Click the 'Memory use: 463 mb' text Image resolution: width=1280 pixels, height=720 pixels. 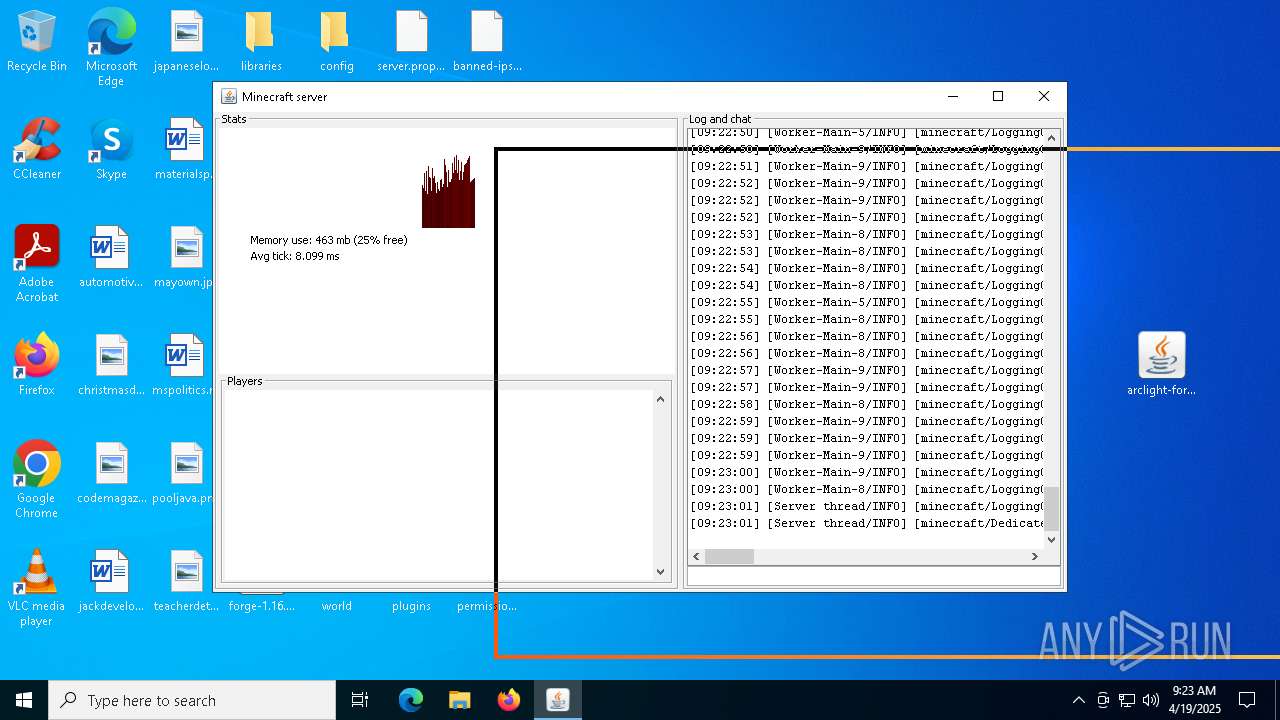[x=328, y=240]
